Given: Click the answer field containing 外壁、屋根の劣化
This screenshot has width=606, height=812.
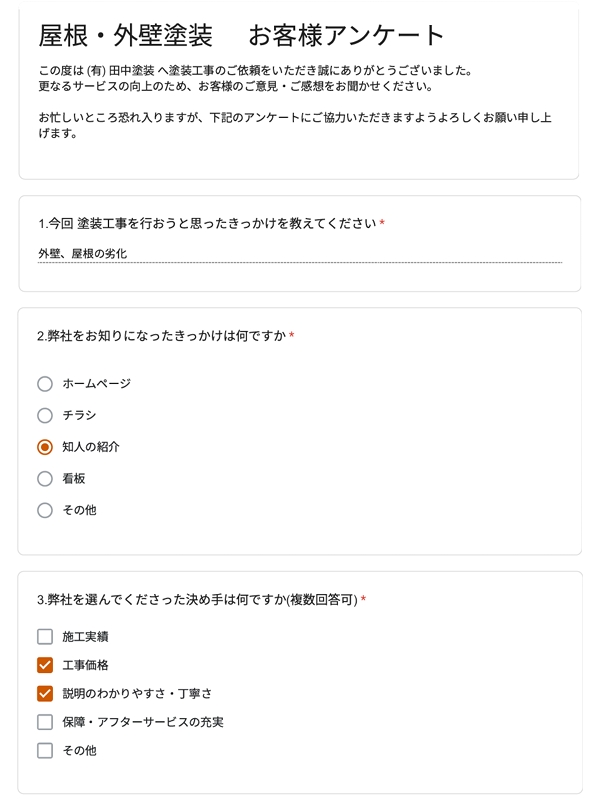Looking at the screenshot, I should pos(299,254).
